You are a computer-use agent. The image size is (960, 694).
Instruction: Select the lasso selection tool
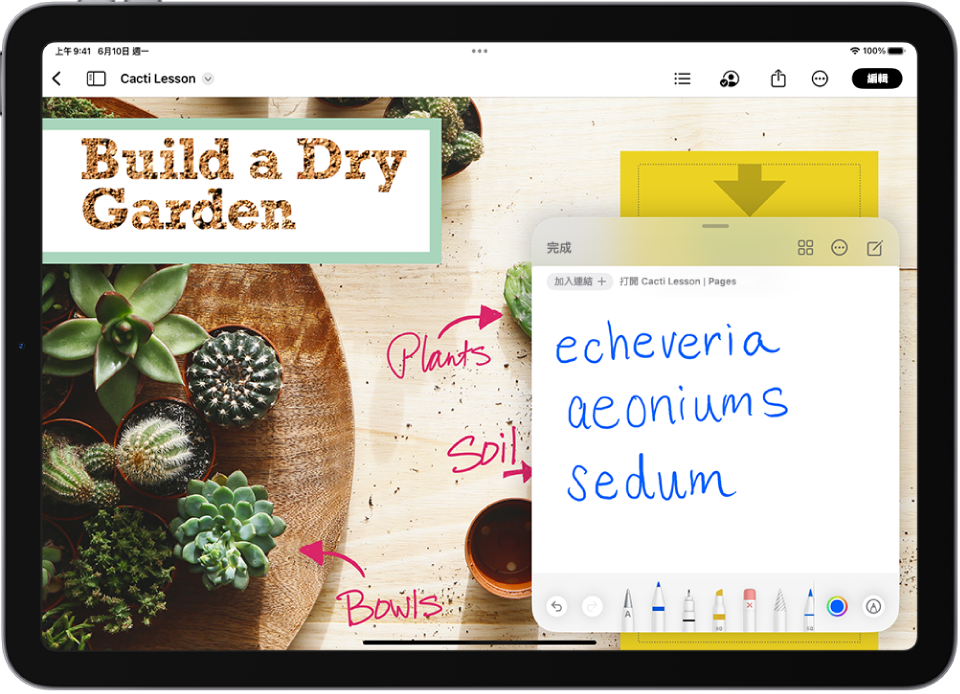click(x=779, y=609)
